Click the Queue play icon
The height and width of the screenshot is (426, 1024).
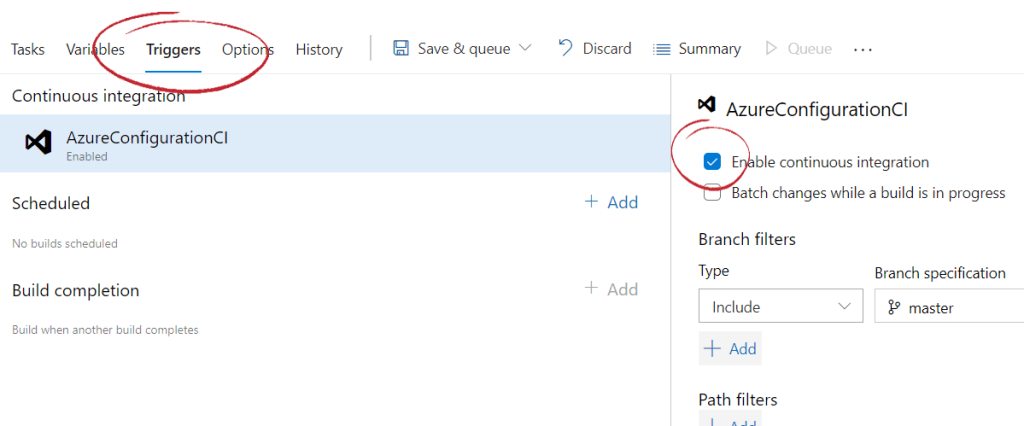coord(770,49)
